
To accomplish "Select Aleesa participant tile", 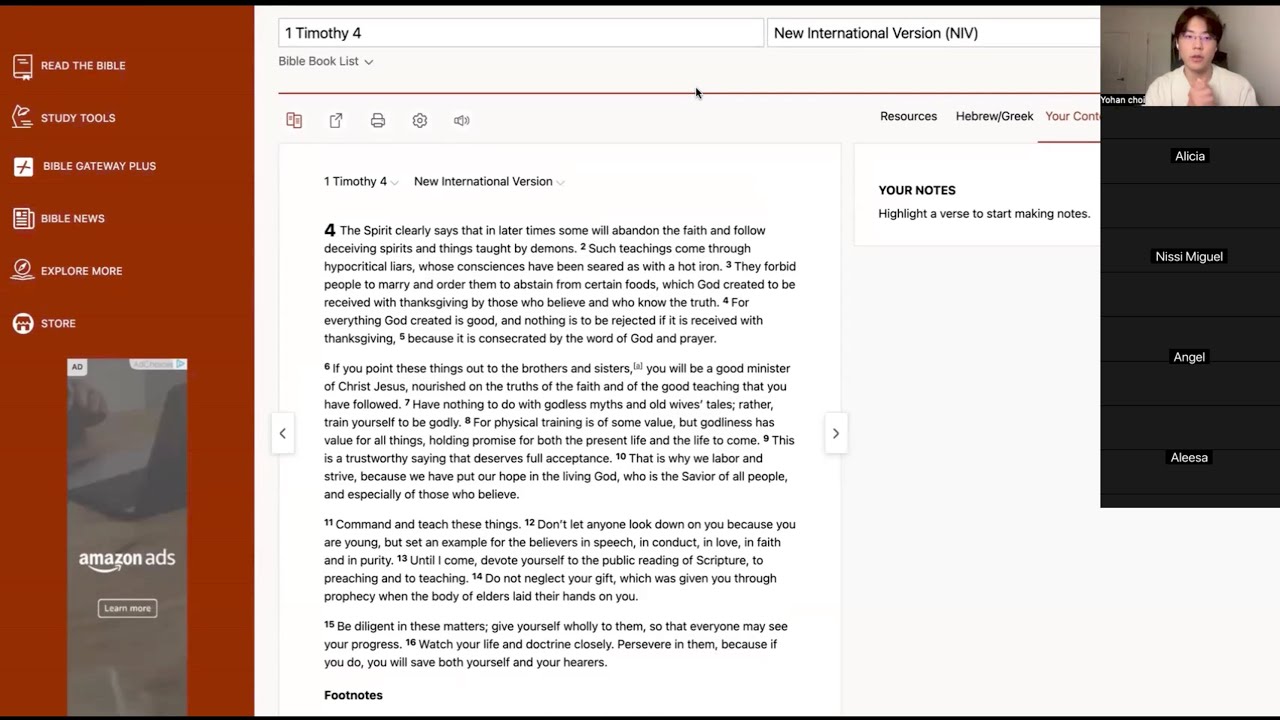I will pos(1190,457).
